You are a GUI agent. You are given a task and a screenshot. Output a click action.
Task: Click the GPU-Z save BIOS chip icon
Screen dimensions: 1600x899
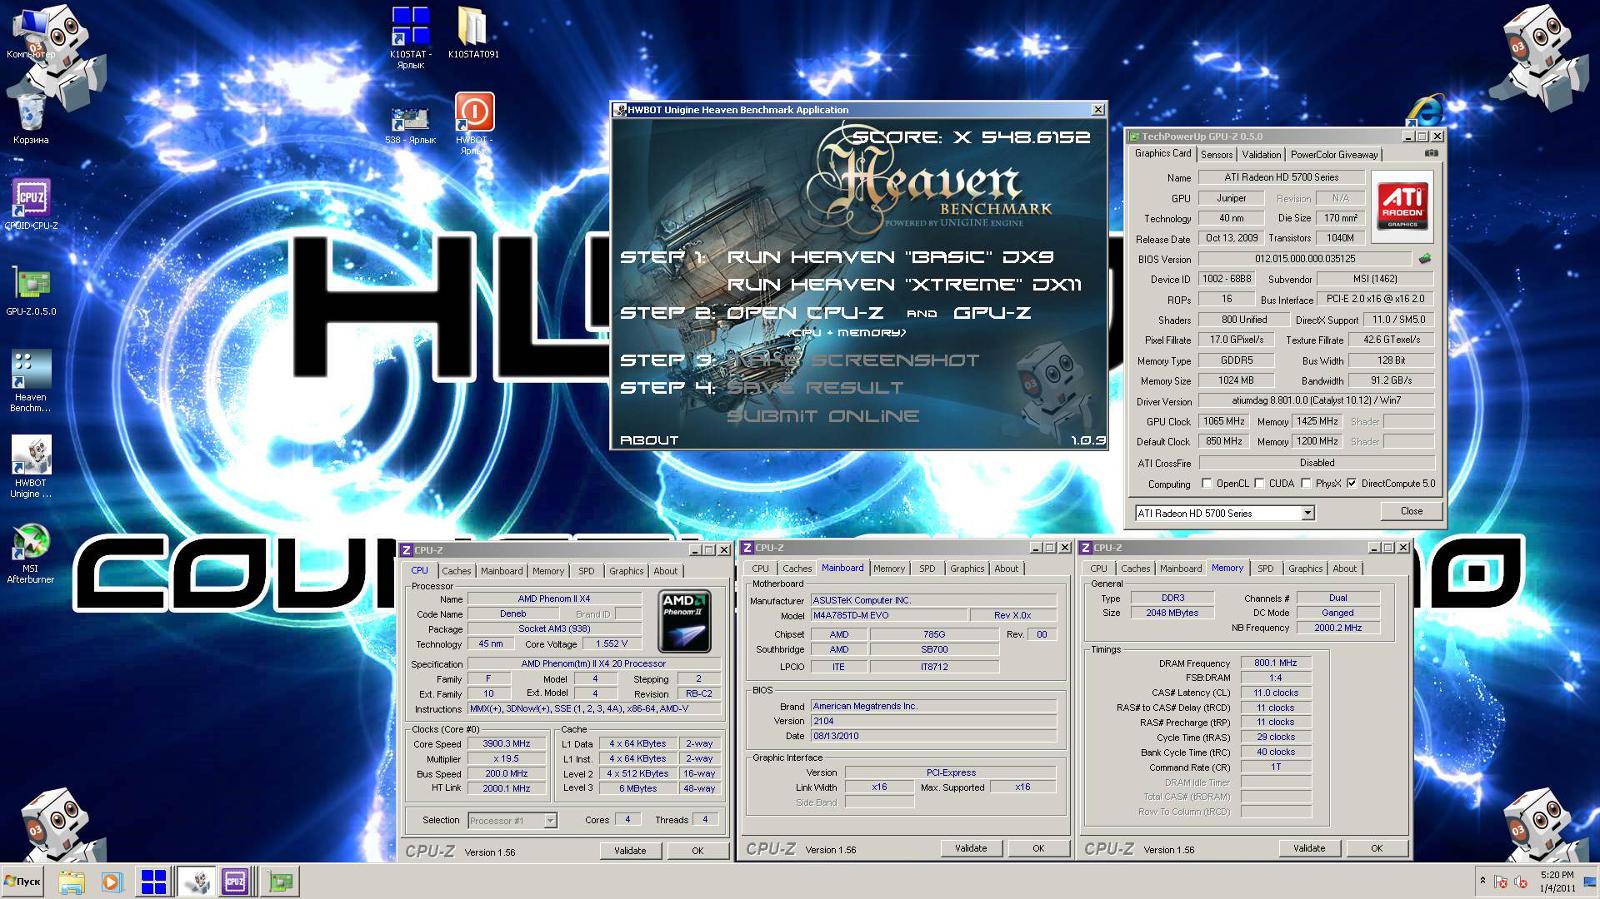coord(1424,258)
